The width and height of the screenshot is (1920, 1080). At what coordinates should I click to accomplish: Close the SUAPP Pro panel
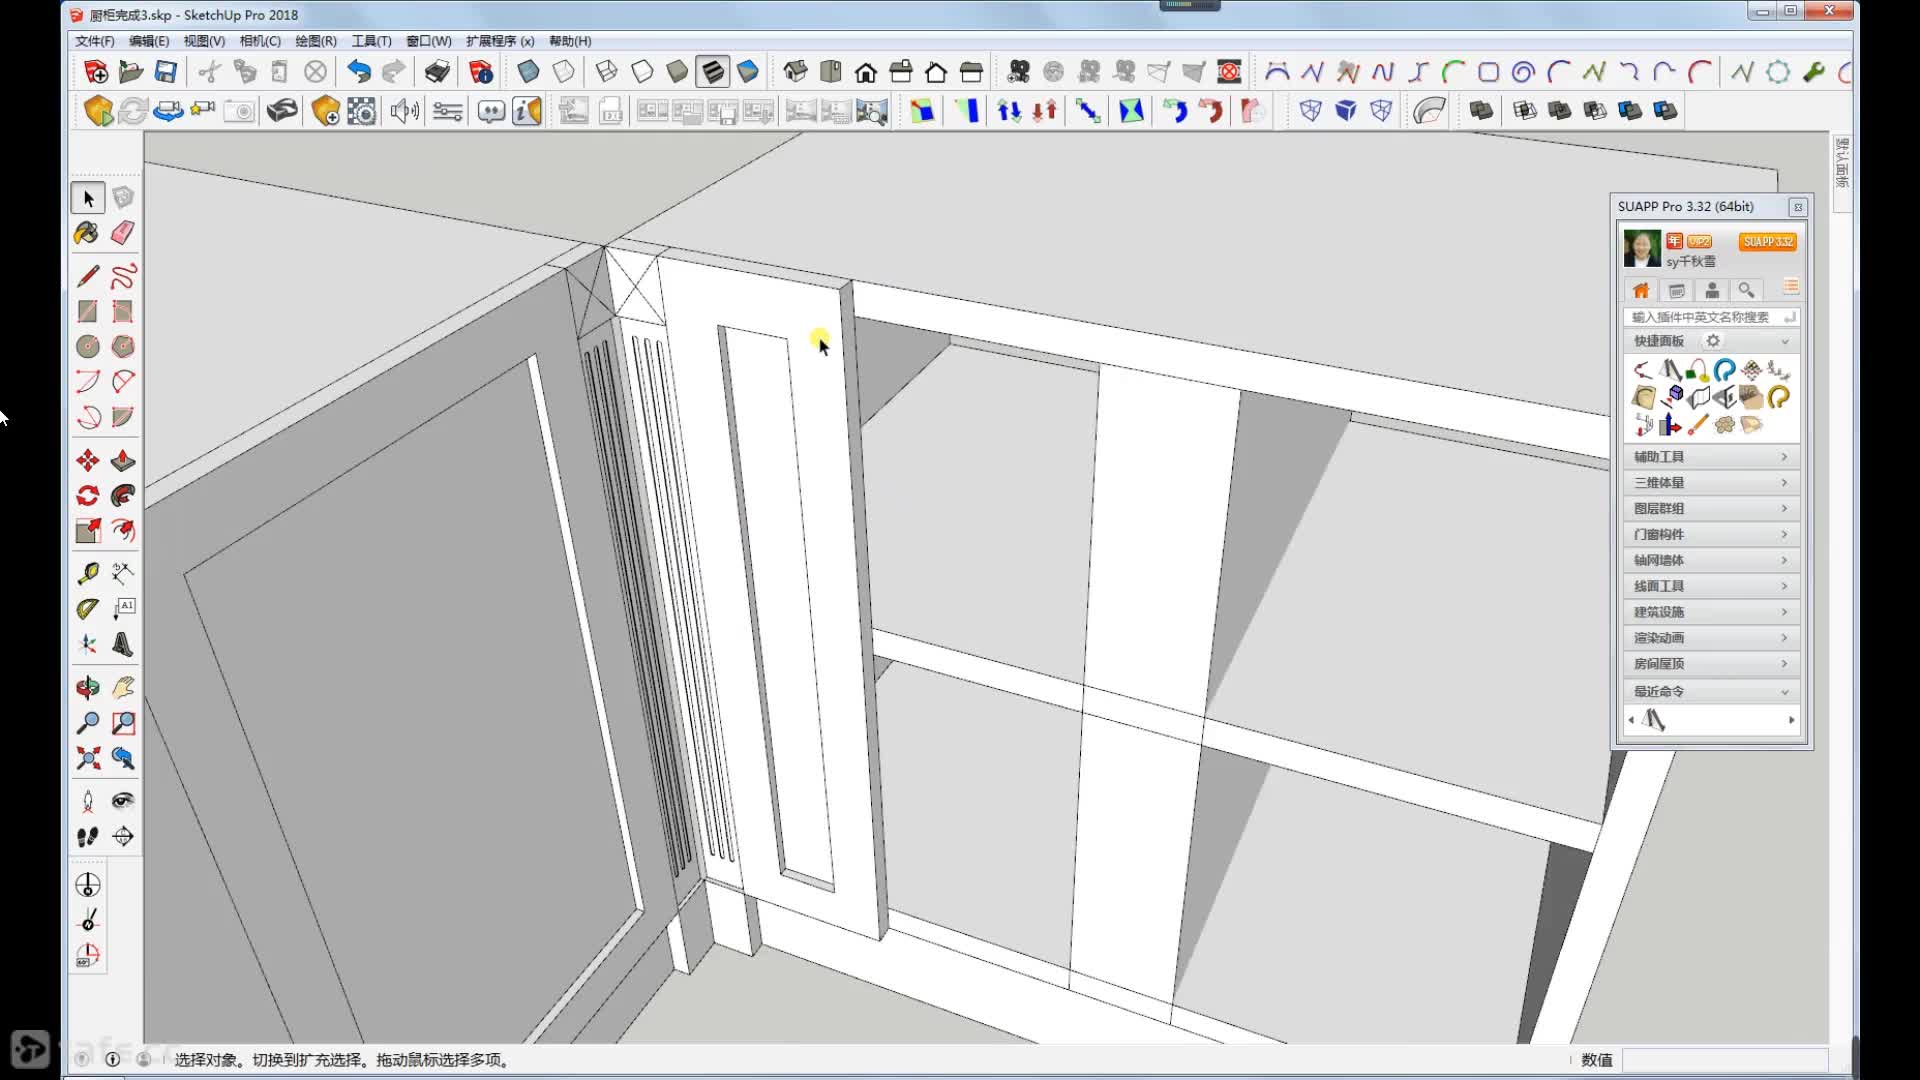(1798, 207)
